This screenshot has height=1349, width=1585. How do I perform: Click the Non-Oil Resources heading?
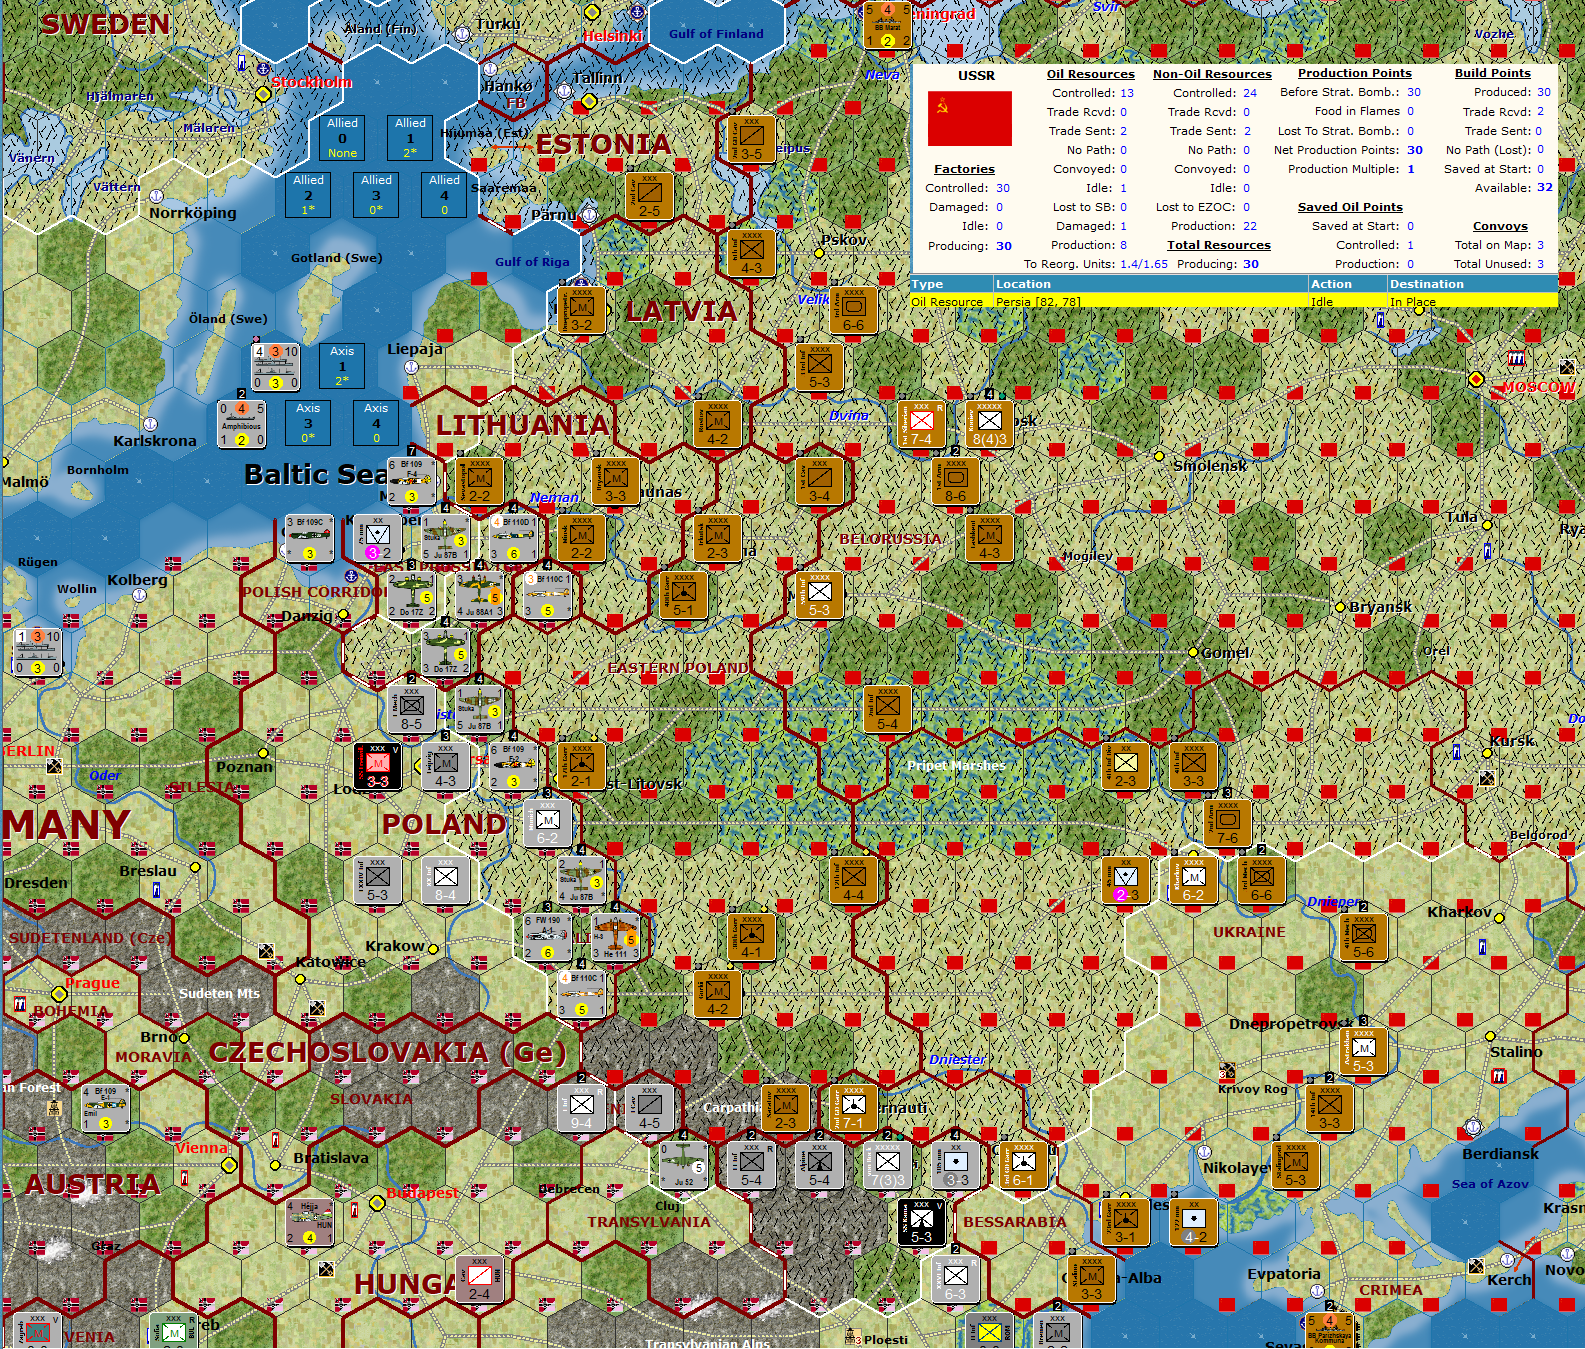coord(1212,74)
